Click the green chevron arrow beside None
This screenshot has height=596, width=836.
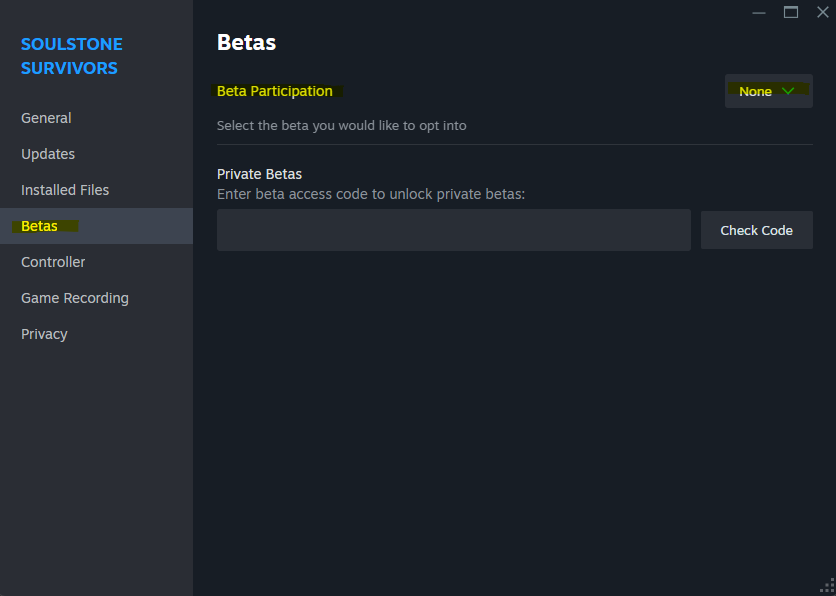[x=788, y=91]
